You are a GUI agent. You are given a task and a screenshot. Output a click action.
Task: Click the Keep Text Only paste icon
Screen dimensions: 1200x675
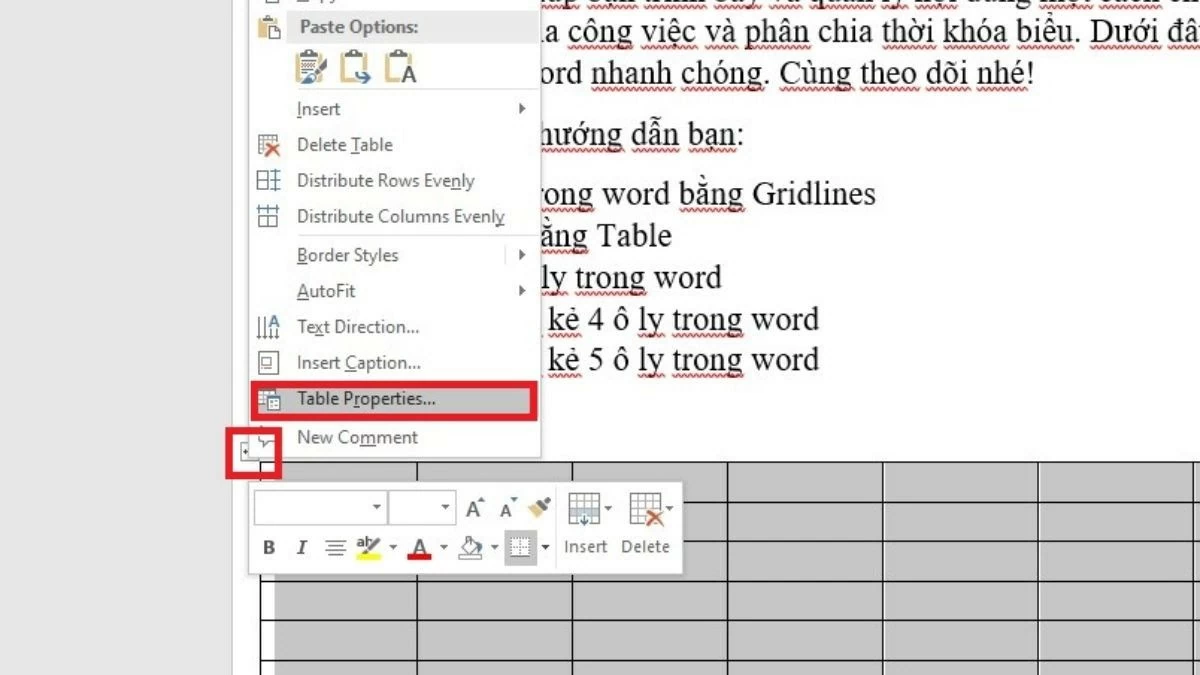click(x=399, y=68)
